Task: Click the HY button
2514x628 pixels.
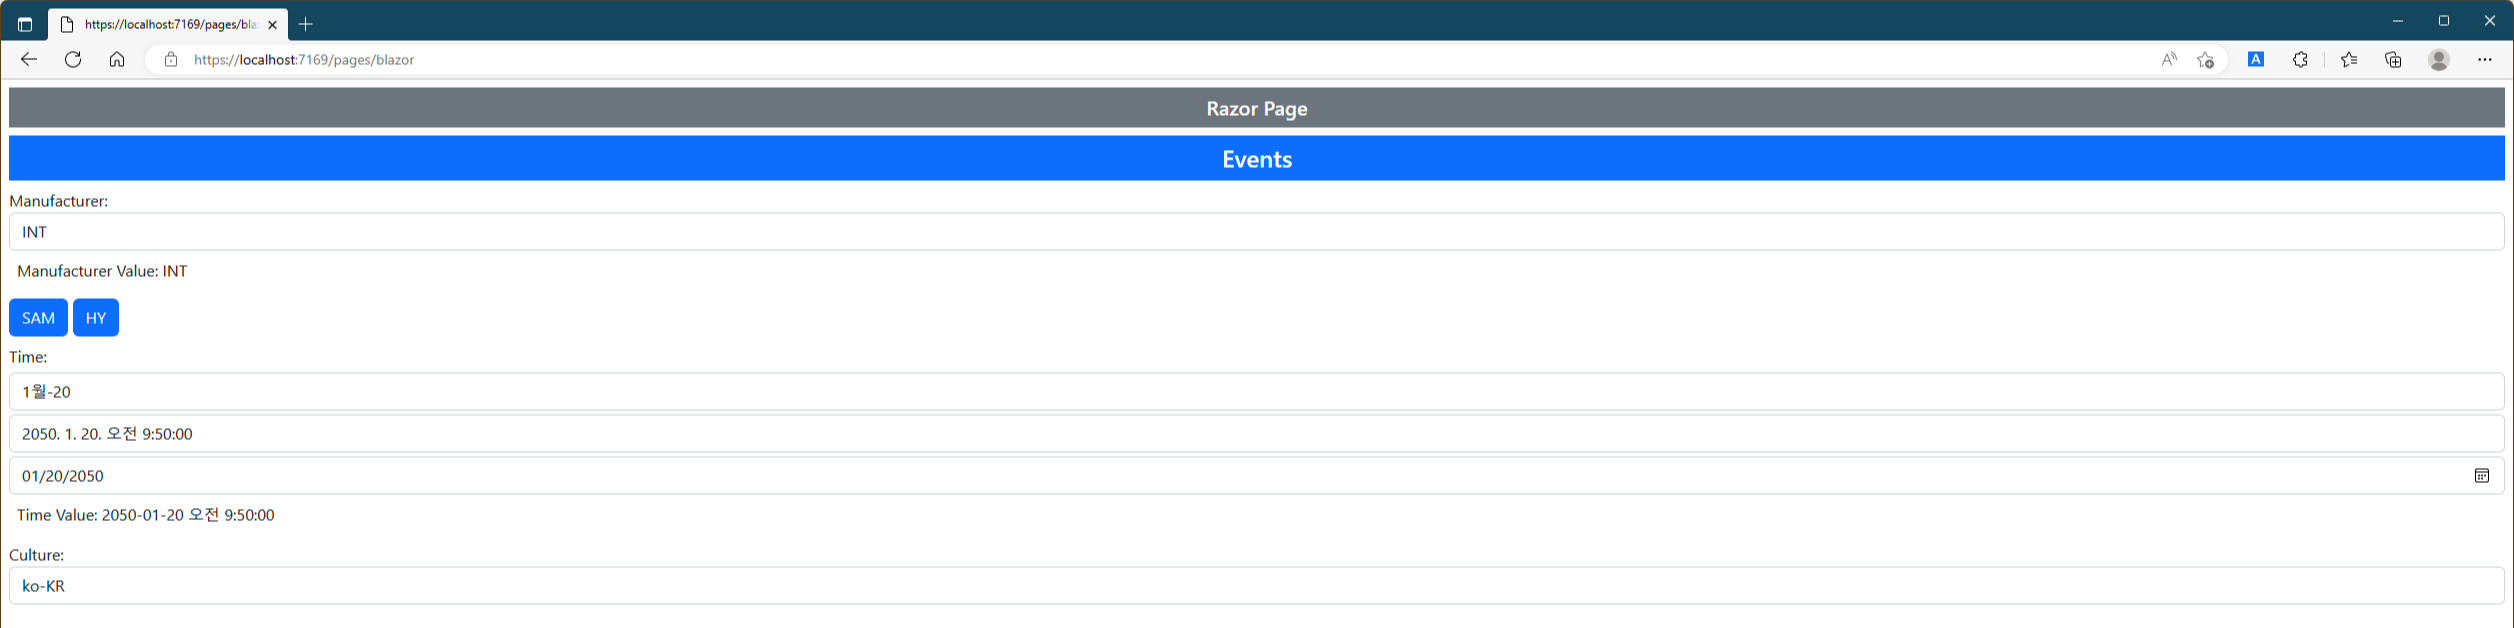Action: tap(96, 318)
